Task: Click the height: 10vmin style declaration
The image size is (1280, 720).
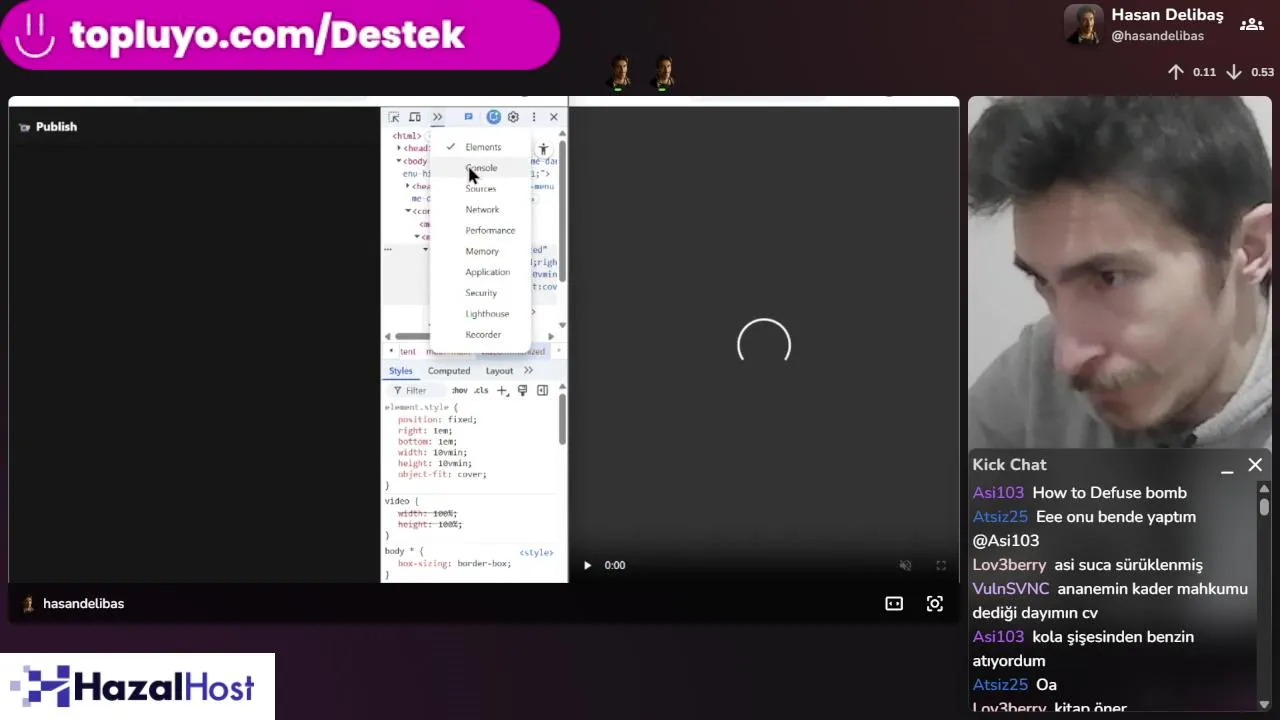Action: [x=435, y=464]
